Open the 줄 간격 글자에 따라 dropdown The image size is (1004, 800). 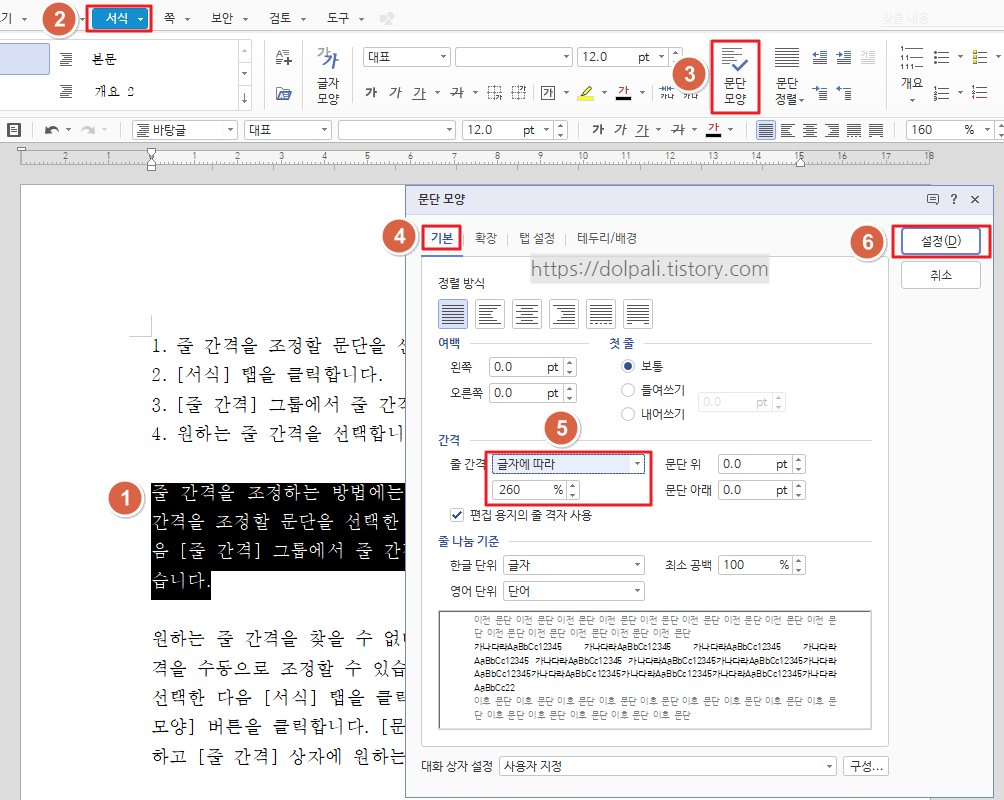[x=569, y=464]
